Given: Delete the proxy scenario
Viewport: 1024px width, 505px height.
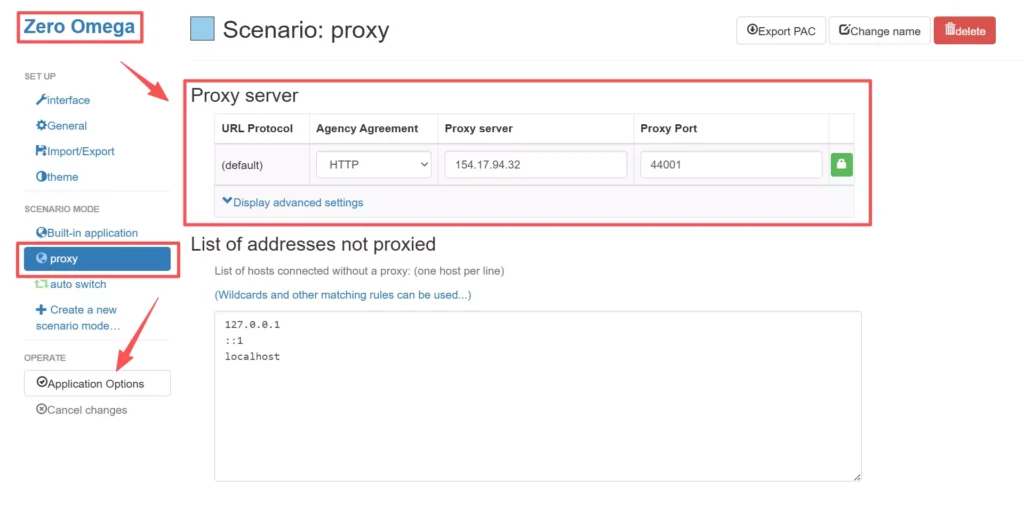Looking at the screenshot, I should (x=964, y=31).
